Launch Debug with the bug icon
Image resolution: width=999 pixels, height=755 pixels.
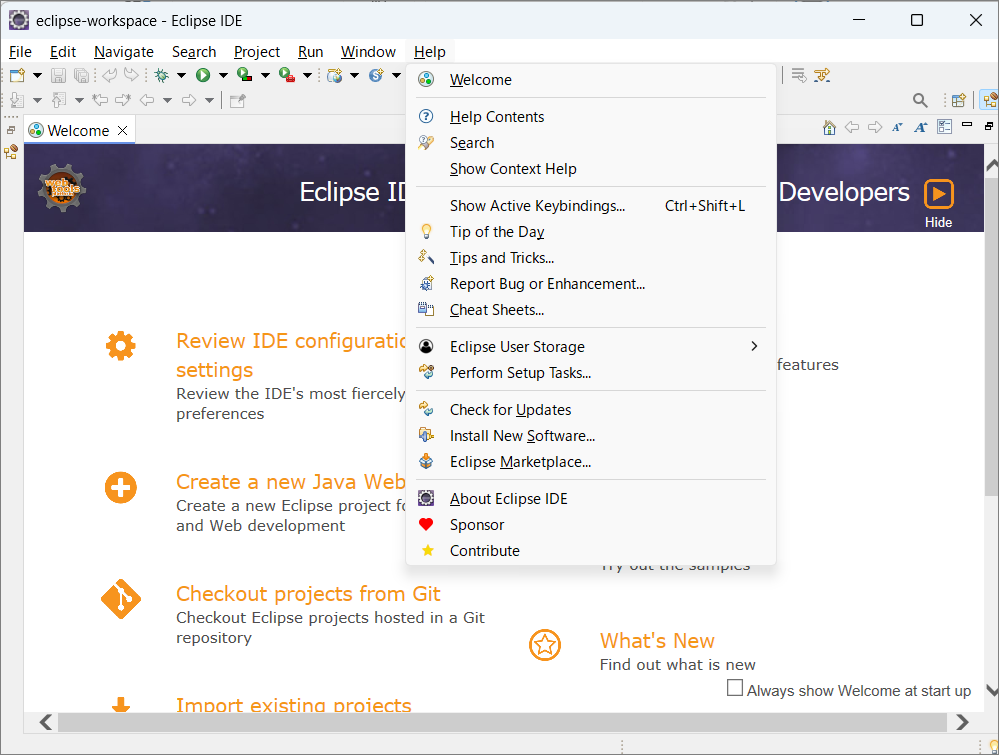(x=162, y=75)
